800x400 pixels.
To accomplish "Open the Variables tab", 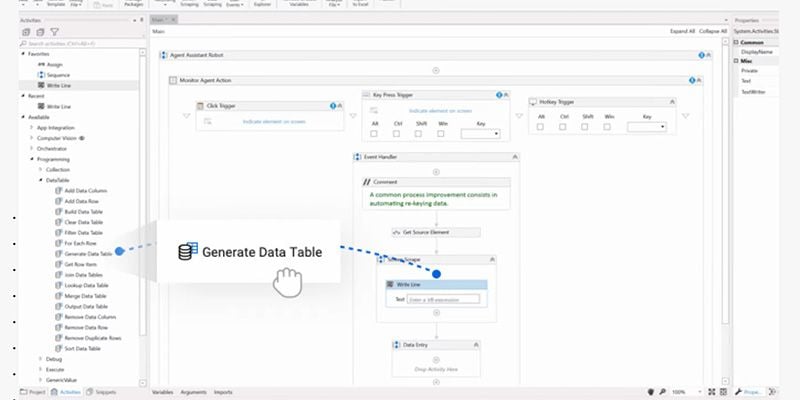I will click(162, 392).
